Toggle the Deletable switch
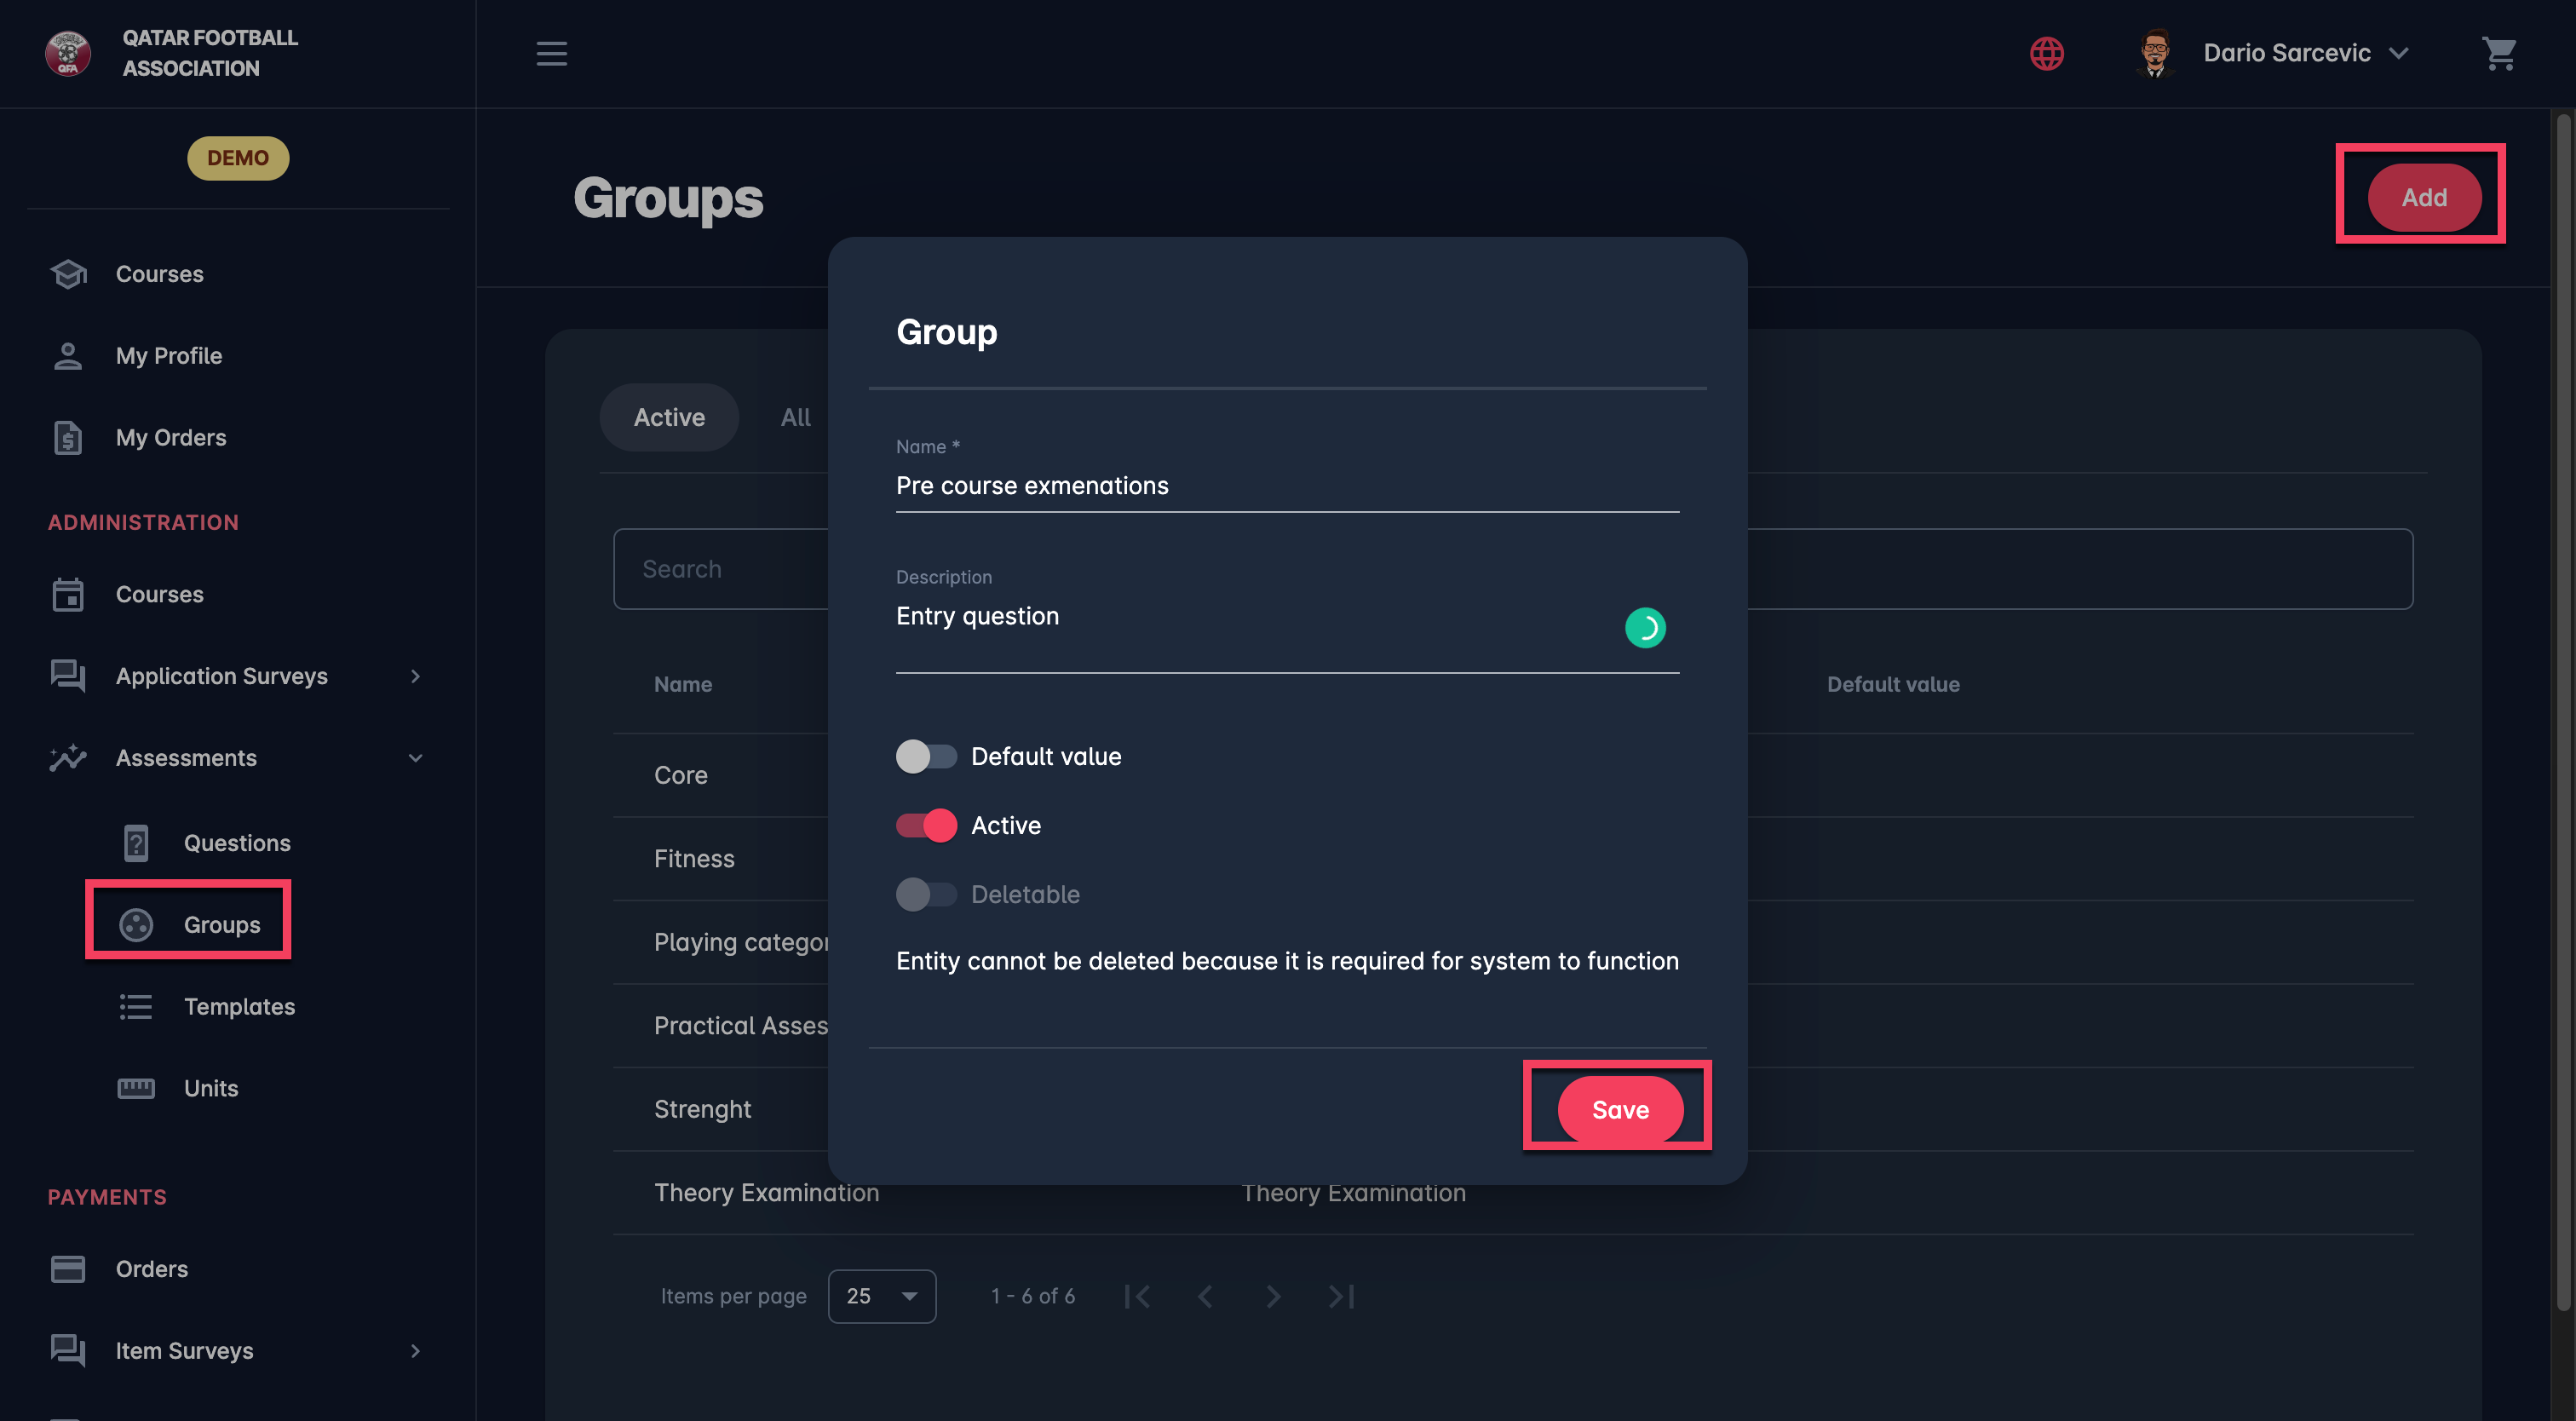This screenshot has width=2576, height=1421. (925, 894)
